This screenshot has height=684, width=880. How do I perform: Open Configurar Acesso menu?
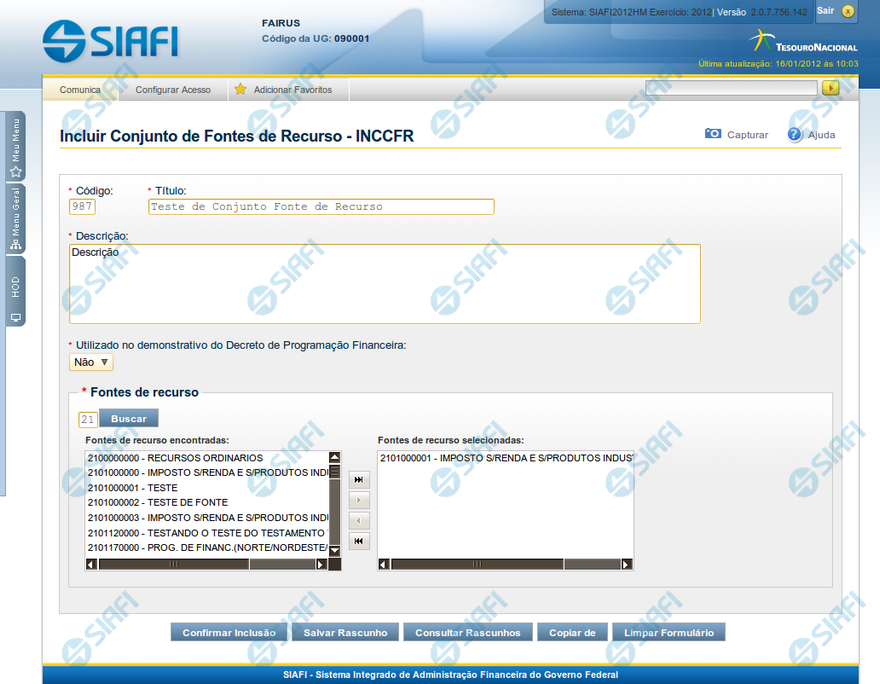[x=173, y=89]
